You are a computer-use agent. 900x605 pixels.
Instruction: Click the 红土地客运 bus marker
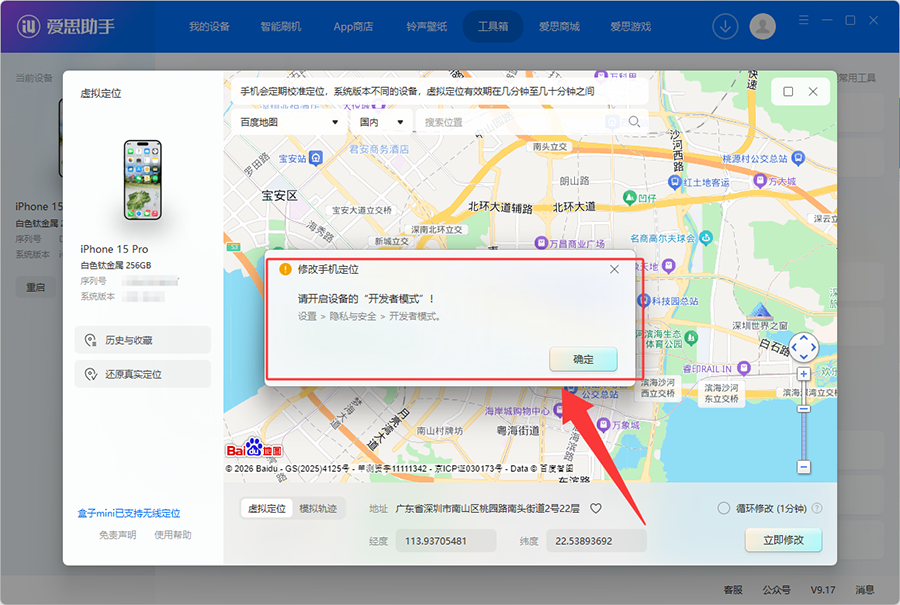[675, 183]
